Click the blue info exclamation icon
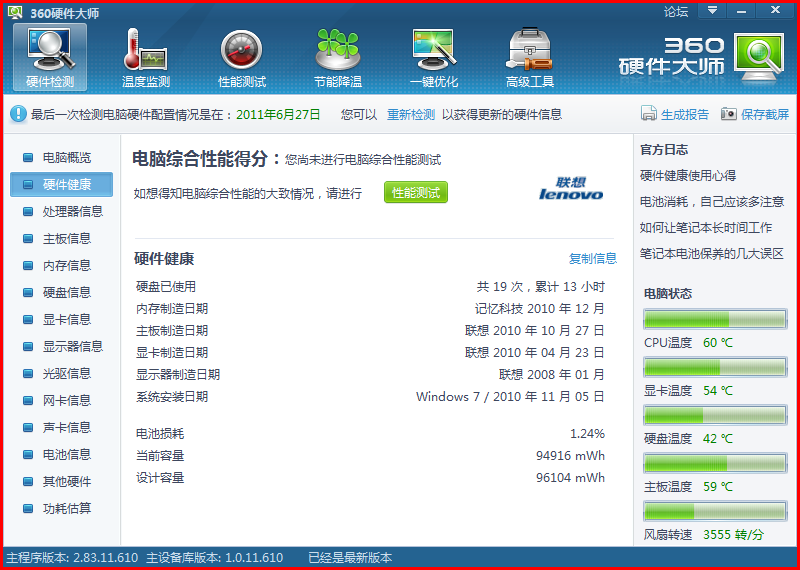 (18, 114)
